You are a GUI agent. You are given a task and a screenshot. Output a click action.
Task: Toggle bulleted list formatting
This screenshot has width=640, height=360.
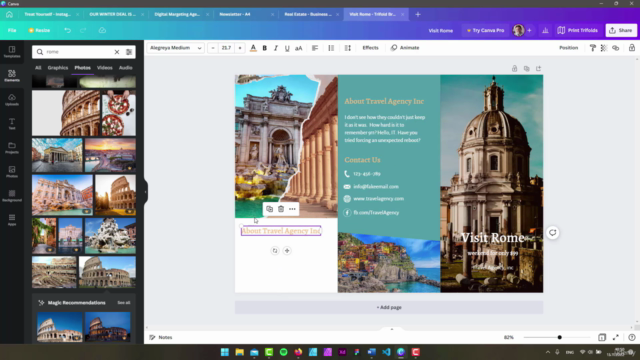tap(331, 48)
